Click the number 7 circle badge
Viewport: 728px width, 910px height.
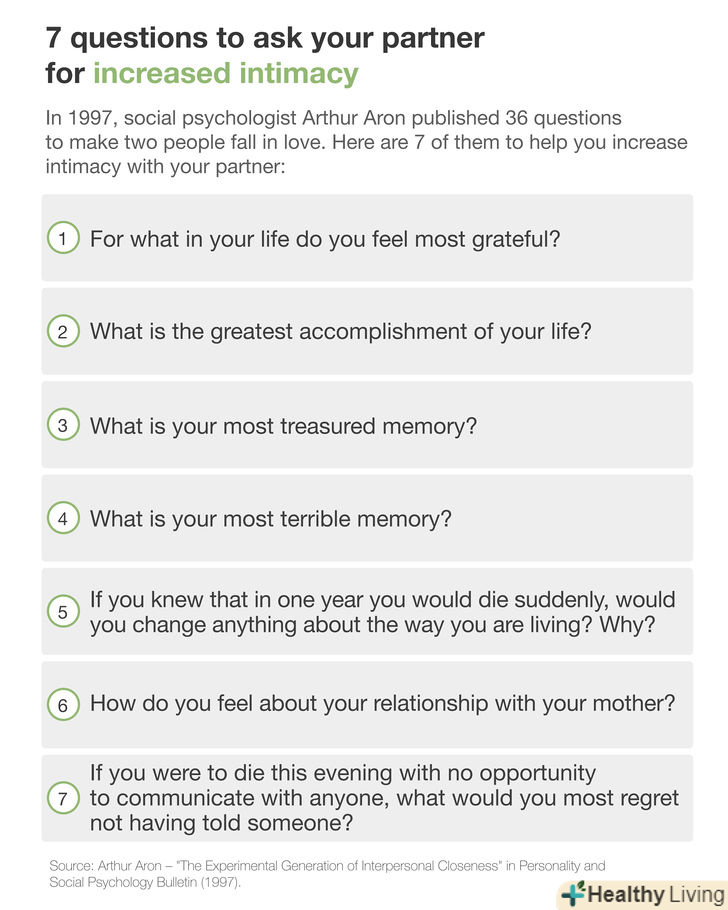tap(62, 798)
